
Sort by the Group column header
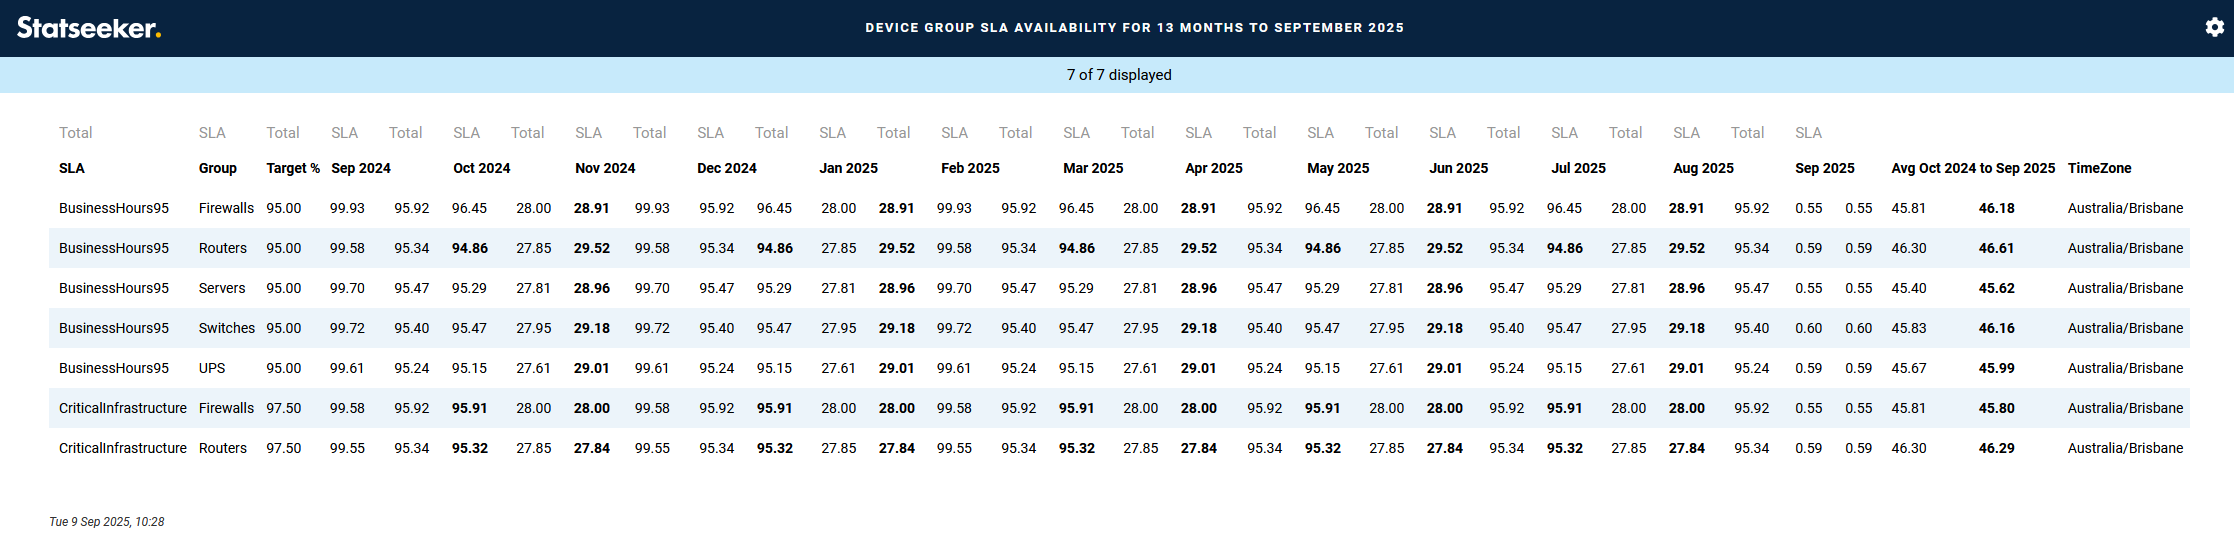pyautogui.click(x=217, y=168)
